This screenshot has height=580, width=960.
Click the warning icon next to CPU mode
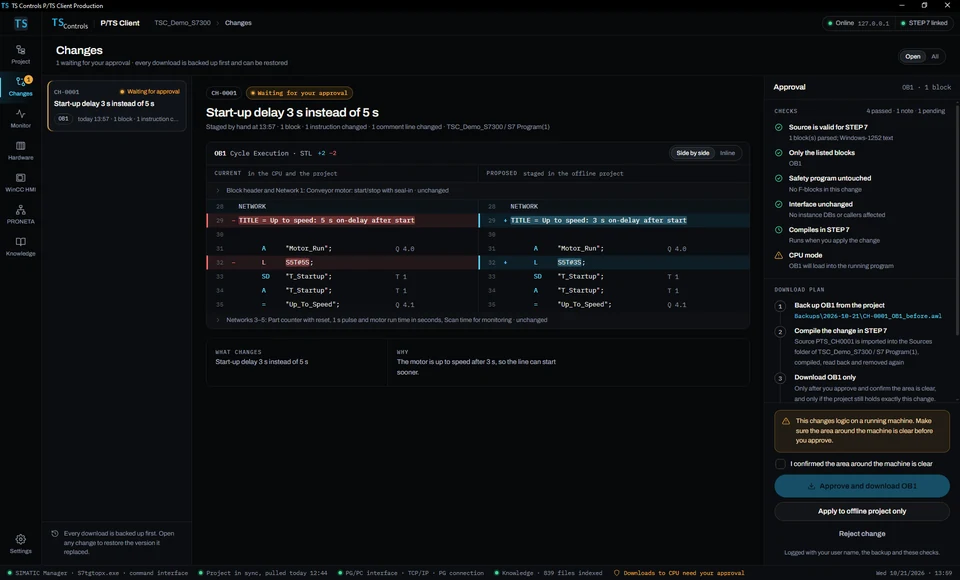coord(779,255)
